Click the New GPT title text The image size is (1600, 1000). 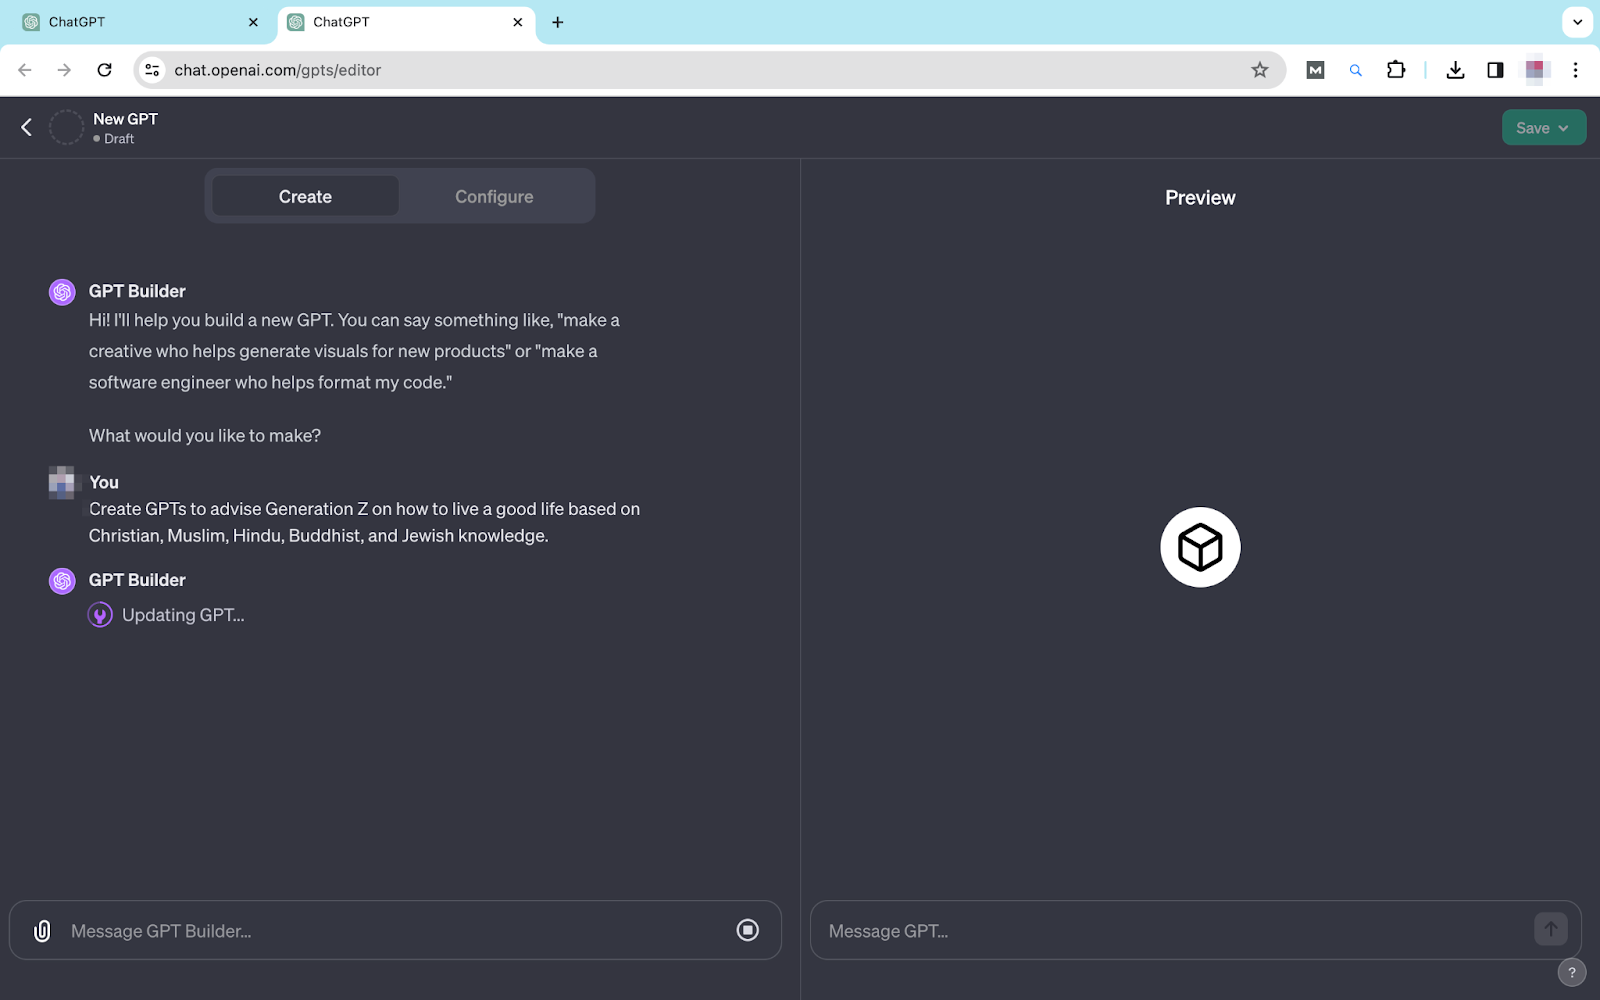coord(125,119)
